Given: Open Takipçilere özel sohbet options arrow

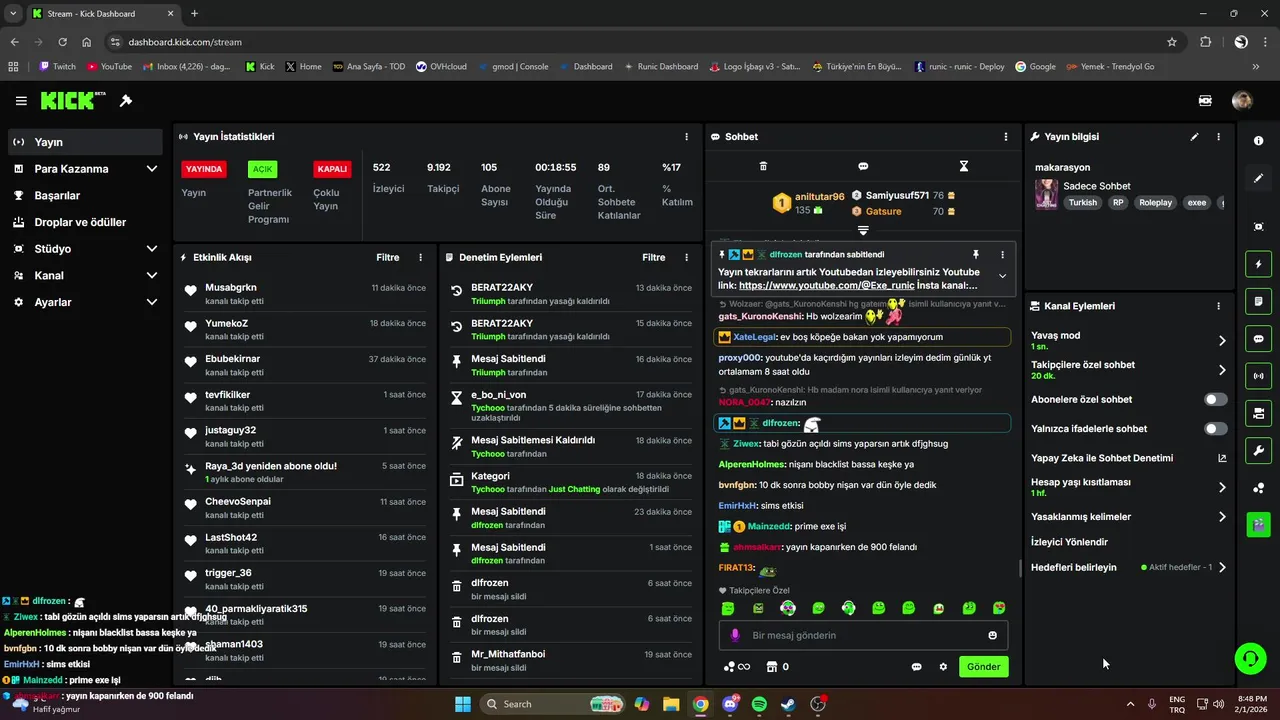Looking at the screenshot, I should (1221, 370).
